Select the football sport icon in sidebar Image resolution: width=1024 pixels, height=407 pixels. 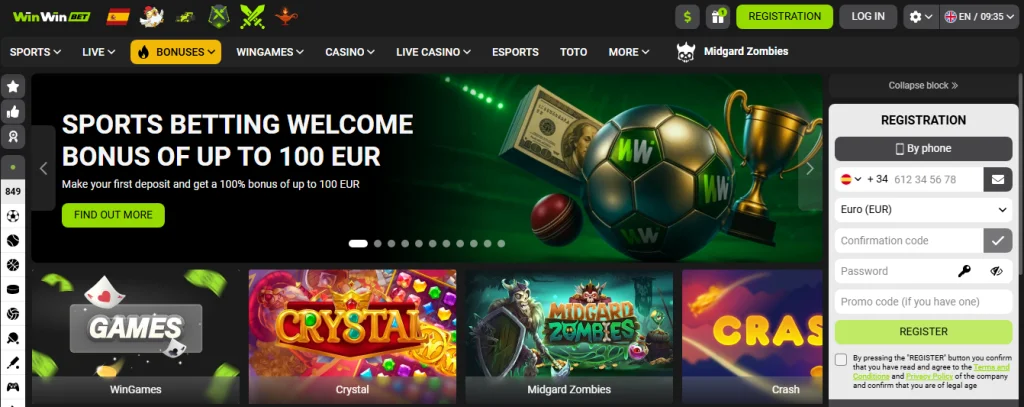(12, 216)
